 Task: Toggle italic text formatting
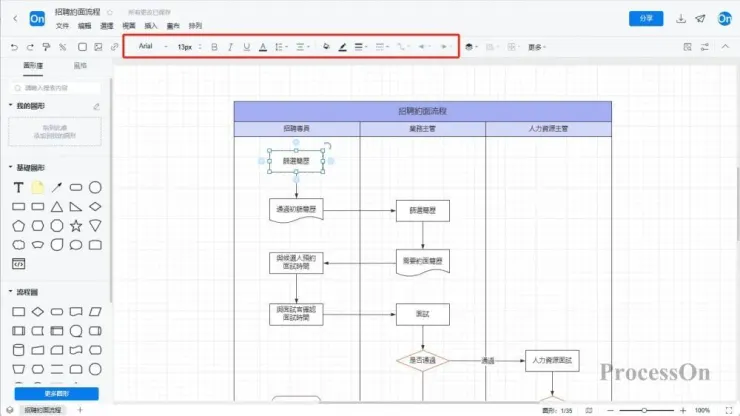point(230,47)
